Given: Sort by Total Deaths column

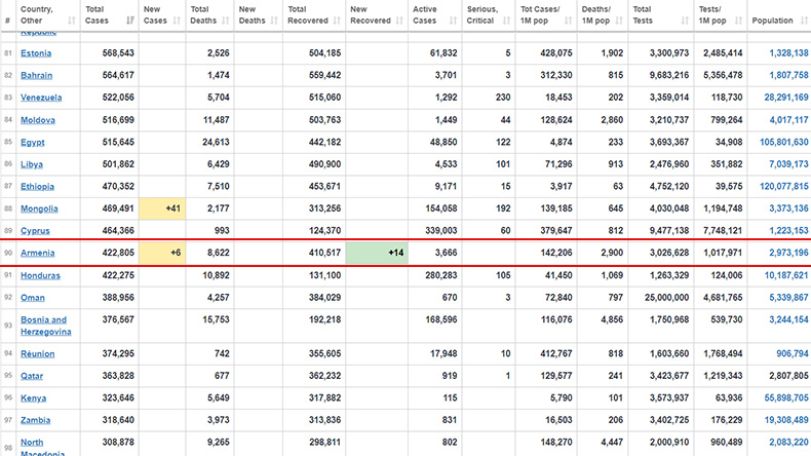Looking at the screenshot, I should (x=209, y=15).
